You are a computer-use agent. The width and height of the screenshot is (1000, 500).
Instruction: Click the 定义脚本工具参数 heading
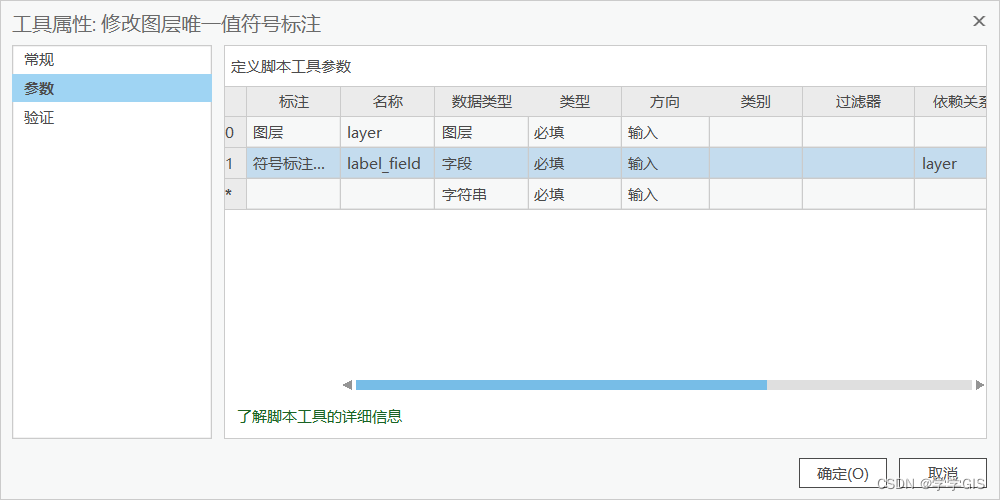pos(291,66)
